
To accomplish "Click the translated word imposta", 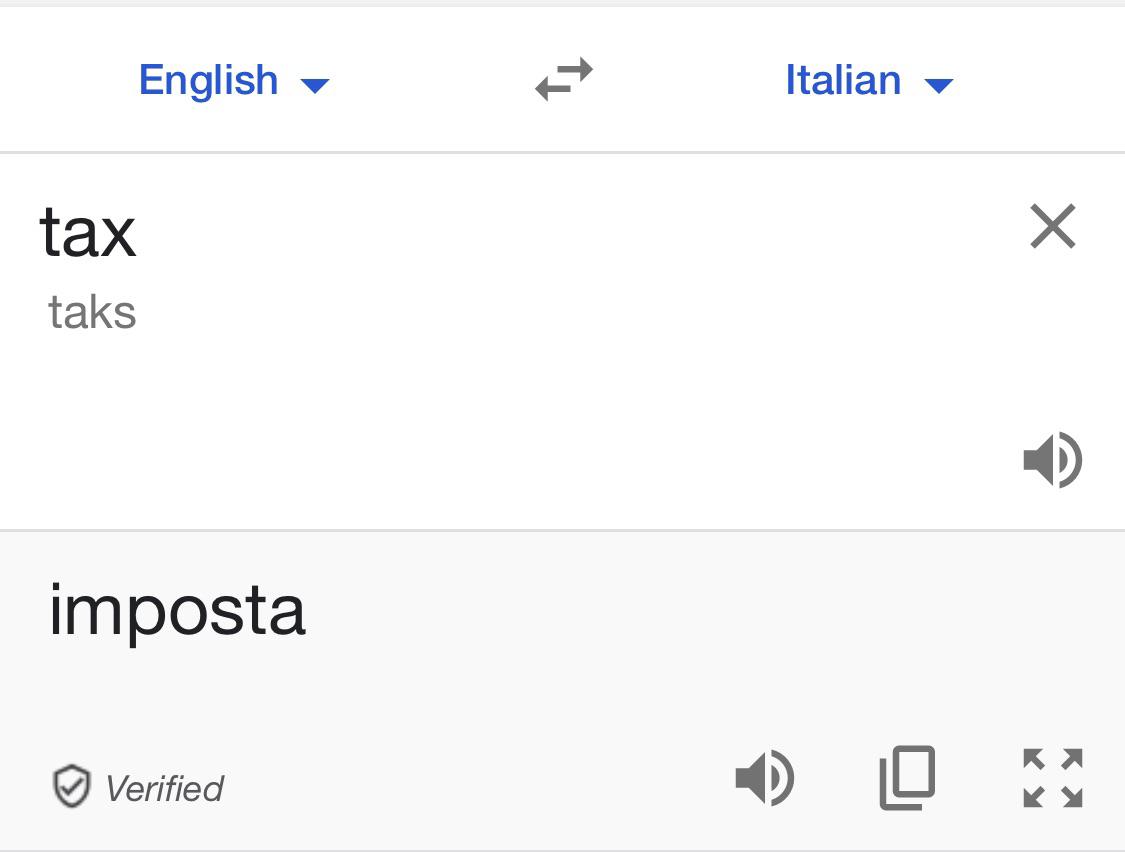I will click(177, 611).
